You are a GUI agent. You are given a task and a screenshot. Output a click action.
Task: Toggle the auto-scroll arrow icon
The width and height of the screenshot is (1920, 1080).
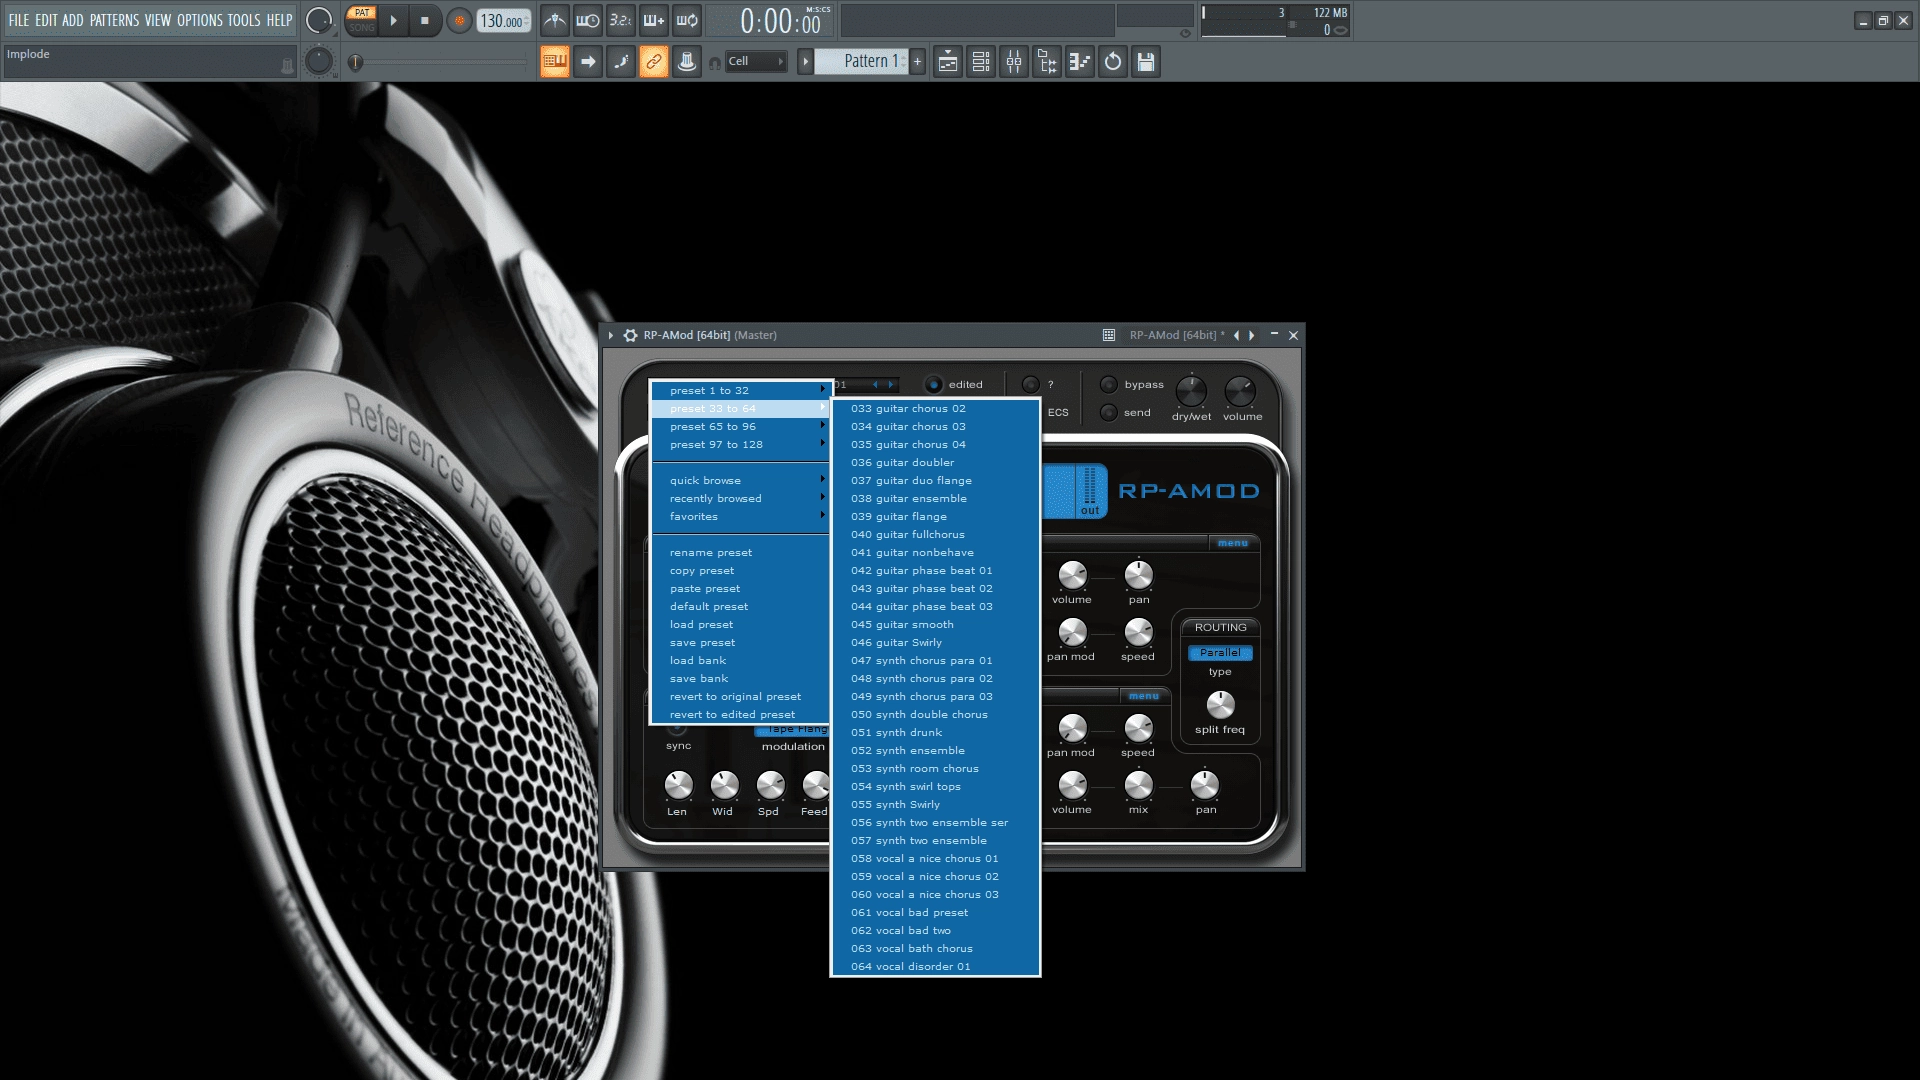588,62
